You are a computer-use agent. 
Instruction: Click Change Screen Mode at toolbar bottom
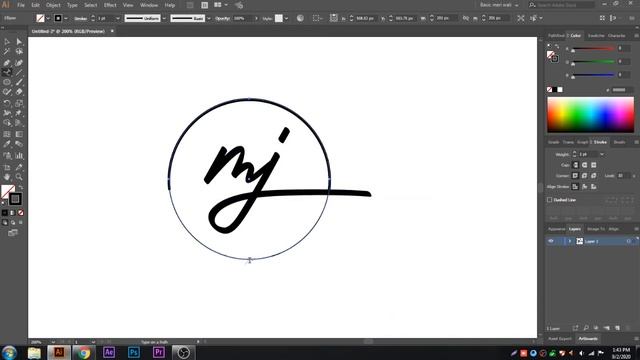(x=13, y=233)
